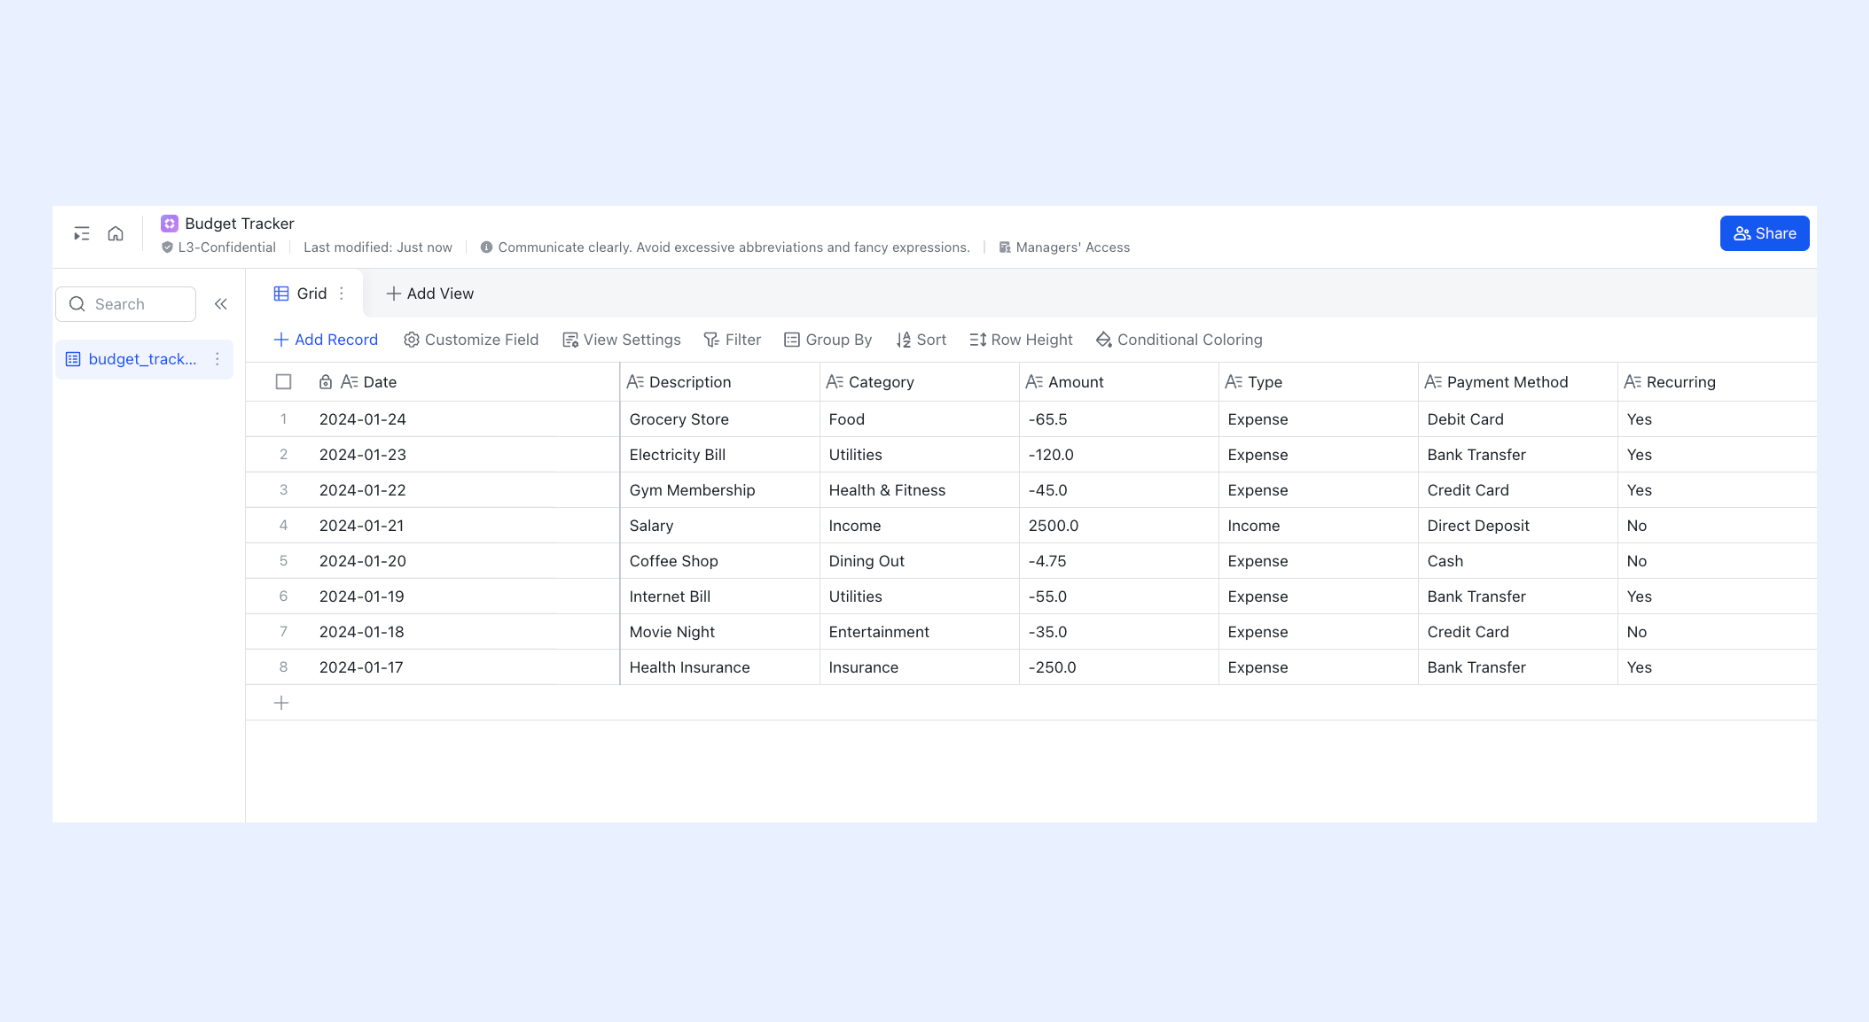
Task: Select the Electricity Bill cell
Action: click(719, 455)
